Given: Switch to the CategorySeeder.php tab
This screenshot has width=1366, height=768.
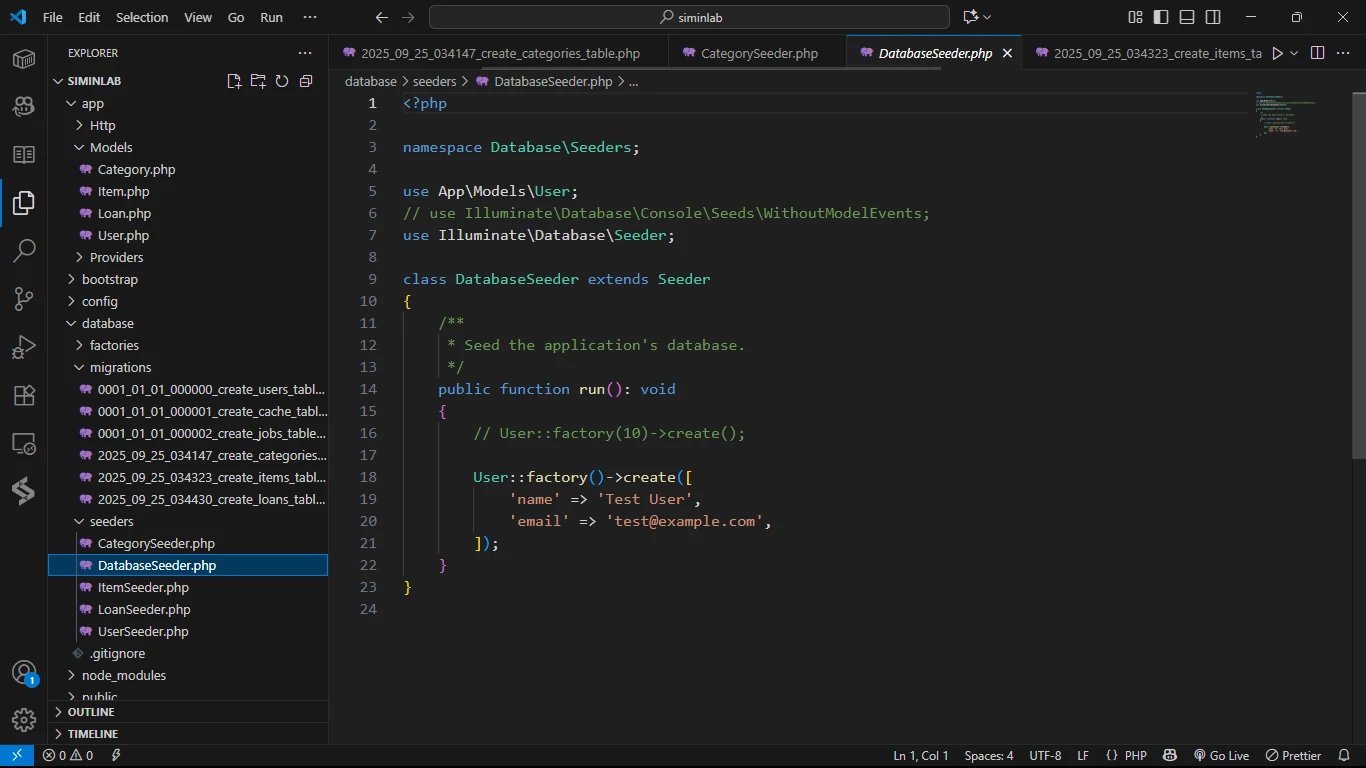Looking at the screenshot, I should (759, 53).
